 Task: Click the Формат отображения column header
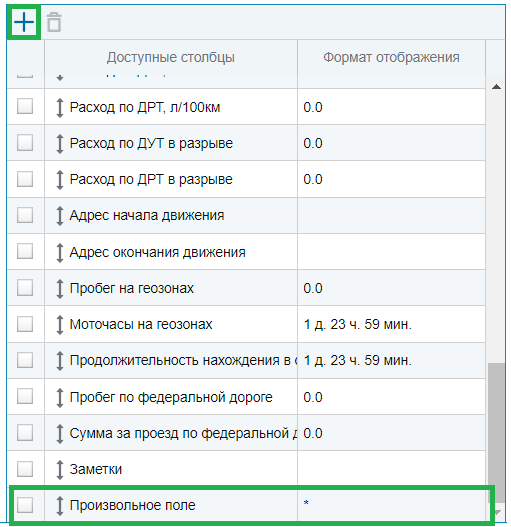coord(391,57)
